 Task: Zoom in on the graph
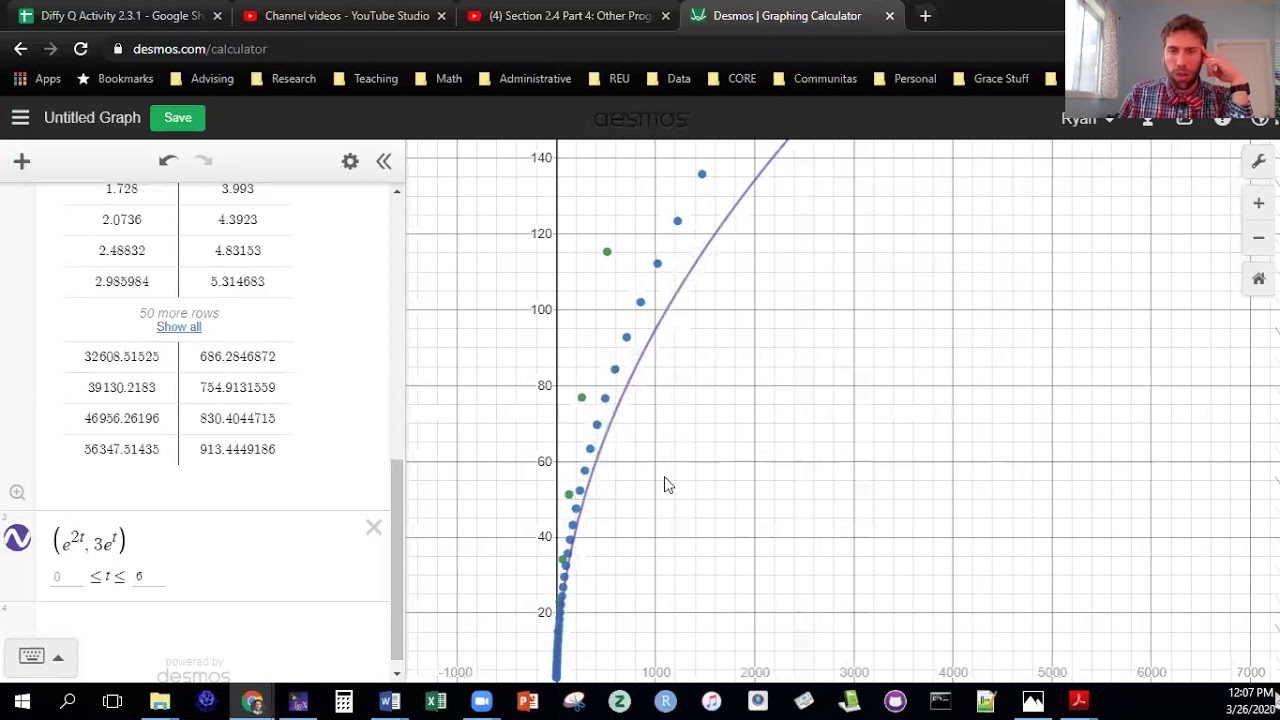point(1259,203)
